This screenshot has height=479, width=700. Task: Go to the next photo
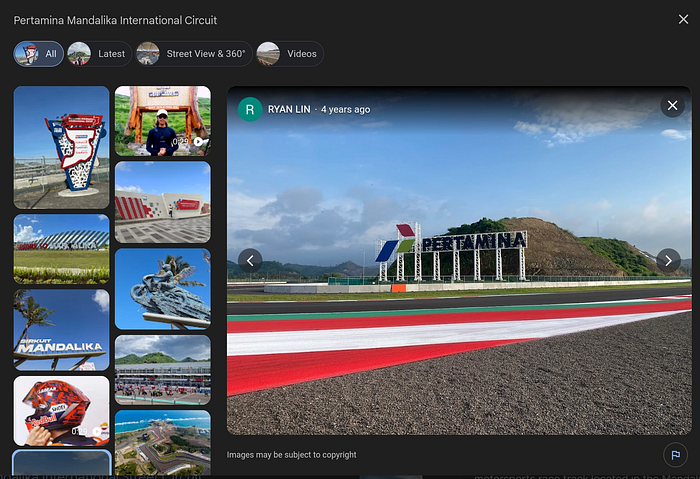click(668, 261)
